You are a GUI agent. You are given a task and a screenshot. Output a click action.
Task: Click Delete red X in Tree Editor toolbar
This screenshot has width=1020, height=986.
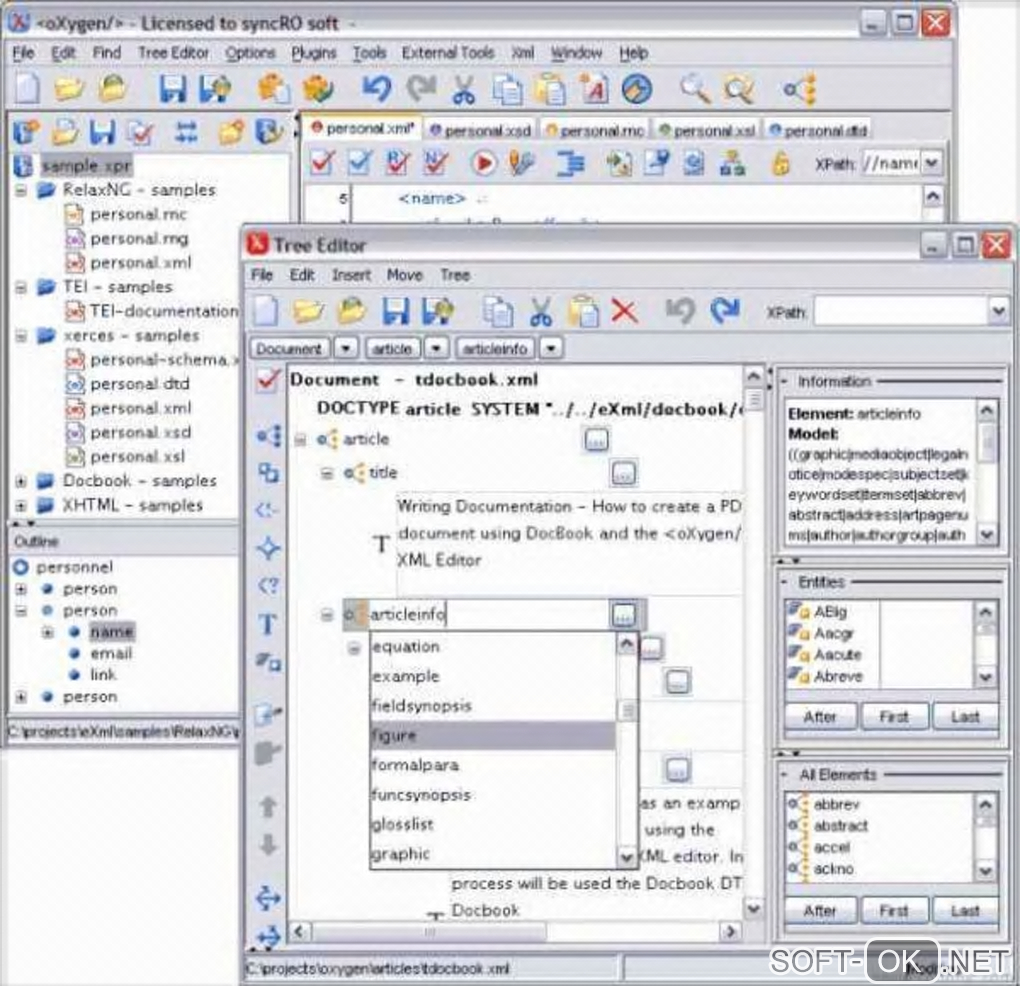pos(624,311)
